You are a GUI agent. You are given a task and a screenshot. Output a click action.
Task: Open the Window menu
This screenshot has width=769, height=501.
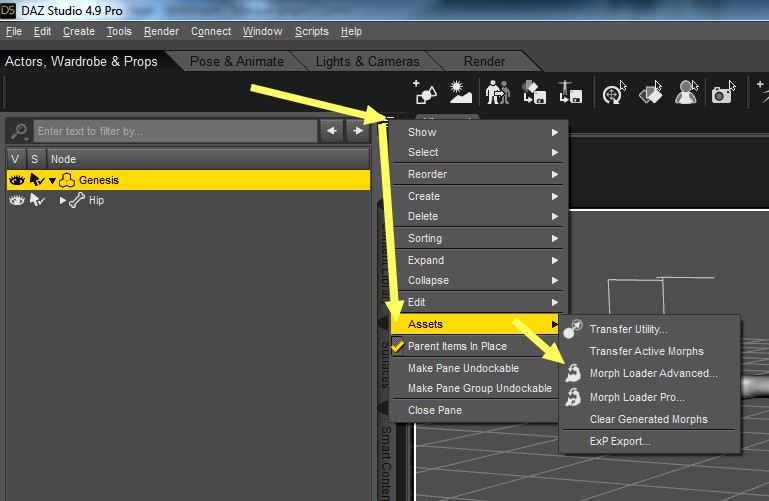point(262,31)
